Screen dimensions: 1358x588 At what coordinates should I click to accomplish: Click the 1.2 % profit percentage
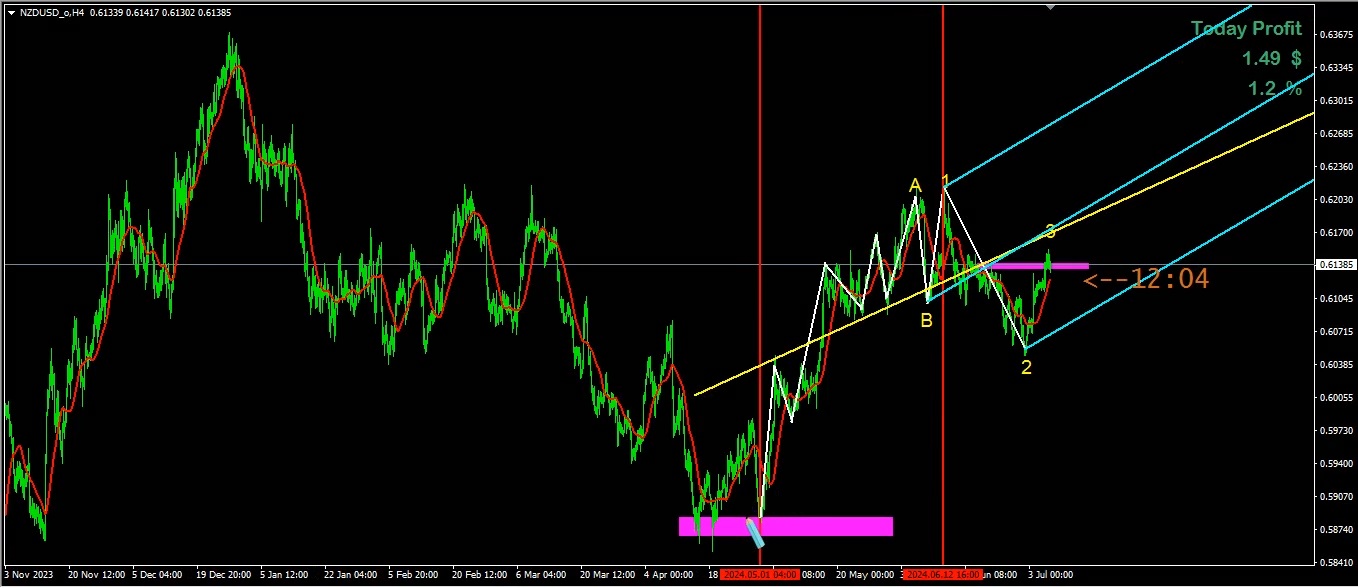1275,89
